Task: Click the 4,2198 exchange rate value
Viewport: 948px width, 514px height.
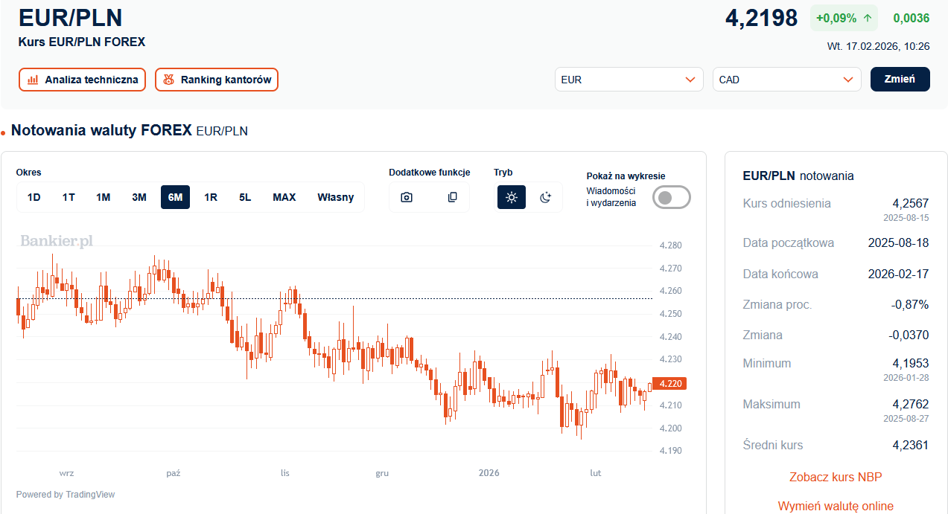Action: tap(761, 18)
